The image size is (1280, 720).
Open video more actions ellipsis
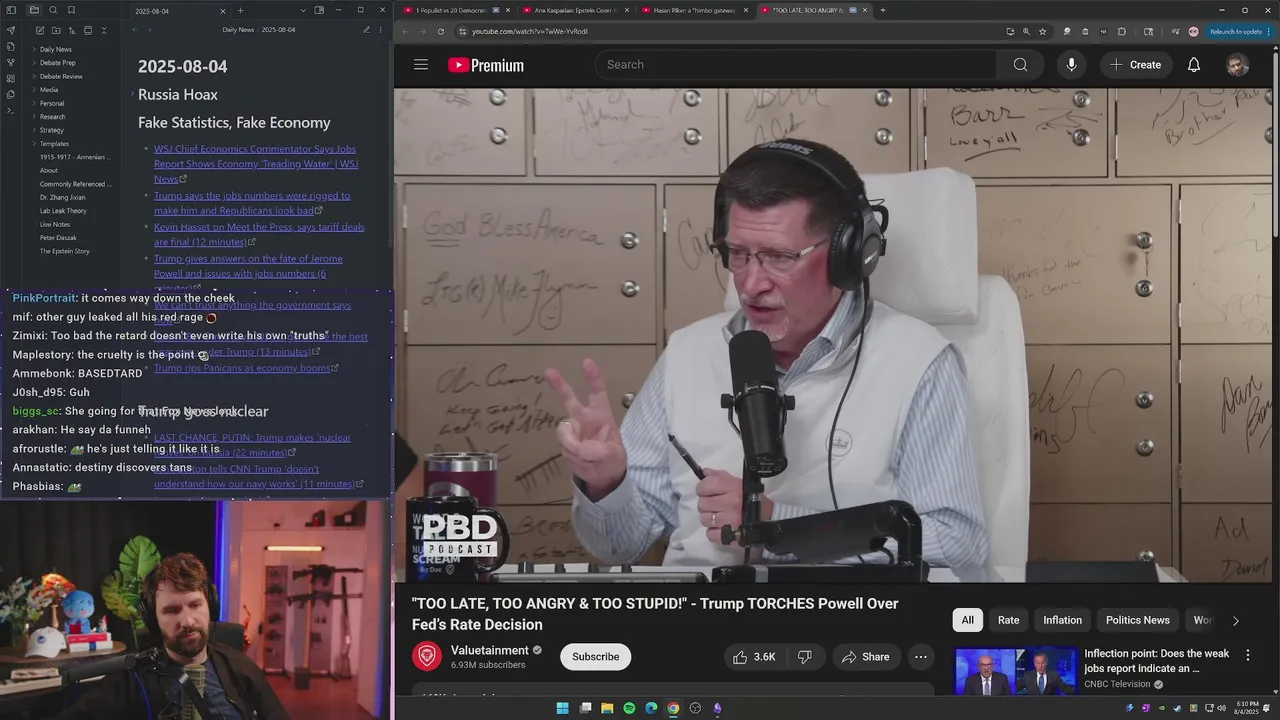coord(920,657)
